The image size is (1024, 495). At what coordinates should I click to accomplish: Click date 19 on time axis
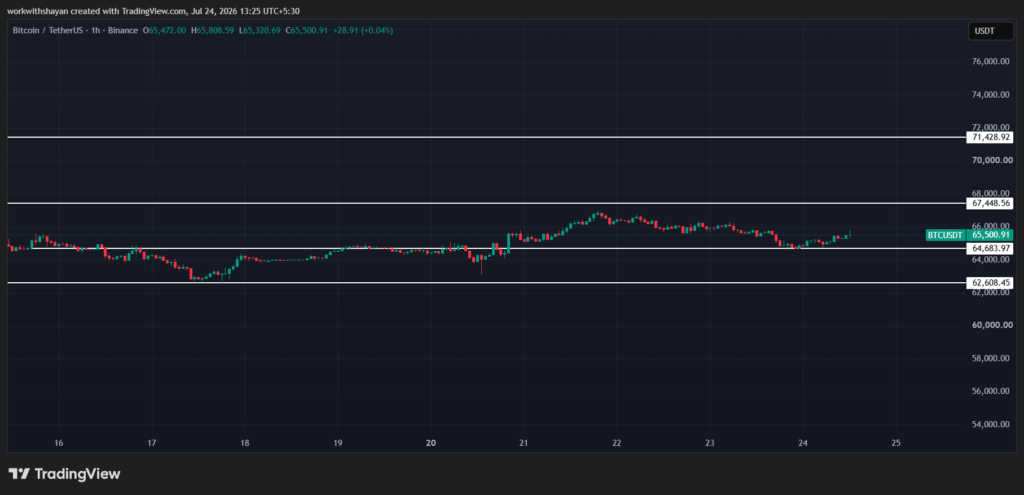pyautogui.click(x=338, y=443)
